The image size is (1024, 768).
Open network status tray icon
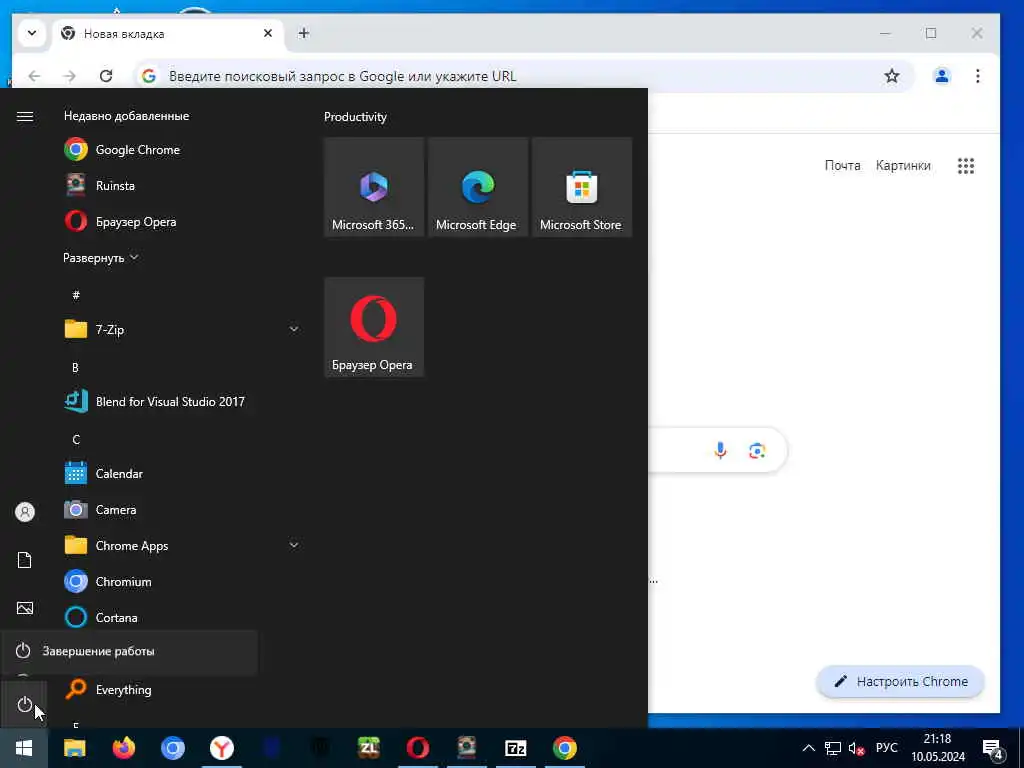tap(833, 748)
